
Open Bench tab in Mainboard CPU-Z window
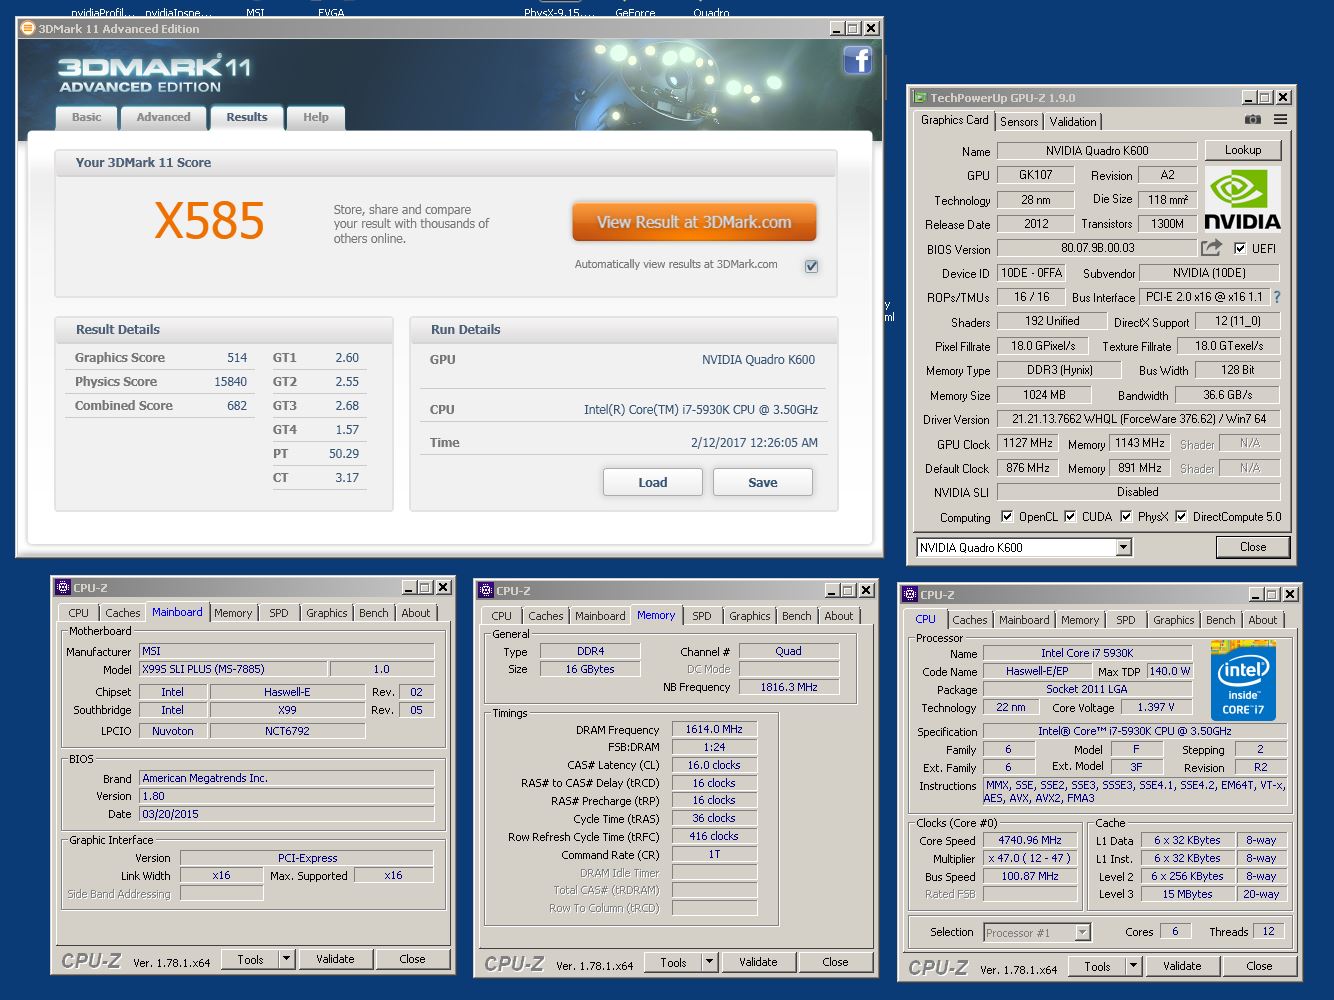pos(374,613)
